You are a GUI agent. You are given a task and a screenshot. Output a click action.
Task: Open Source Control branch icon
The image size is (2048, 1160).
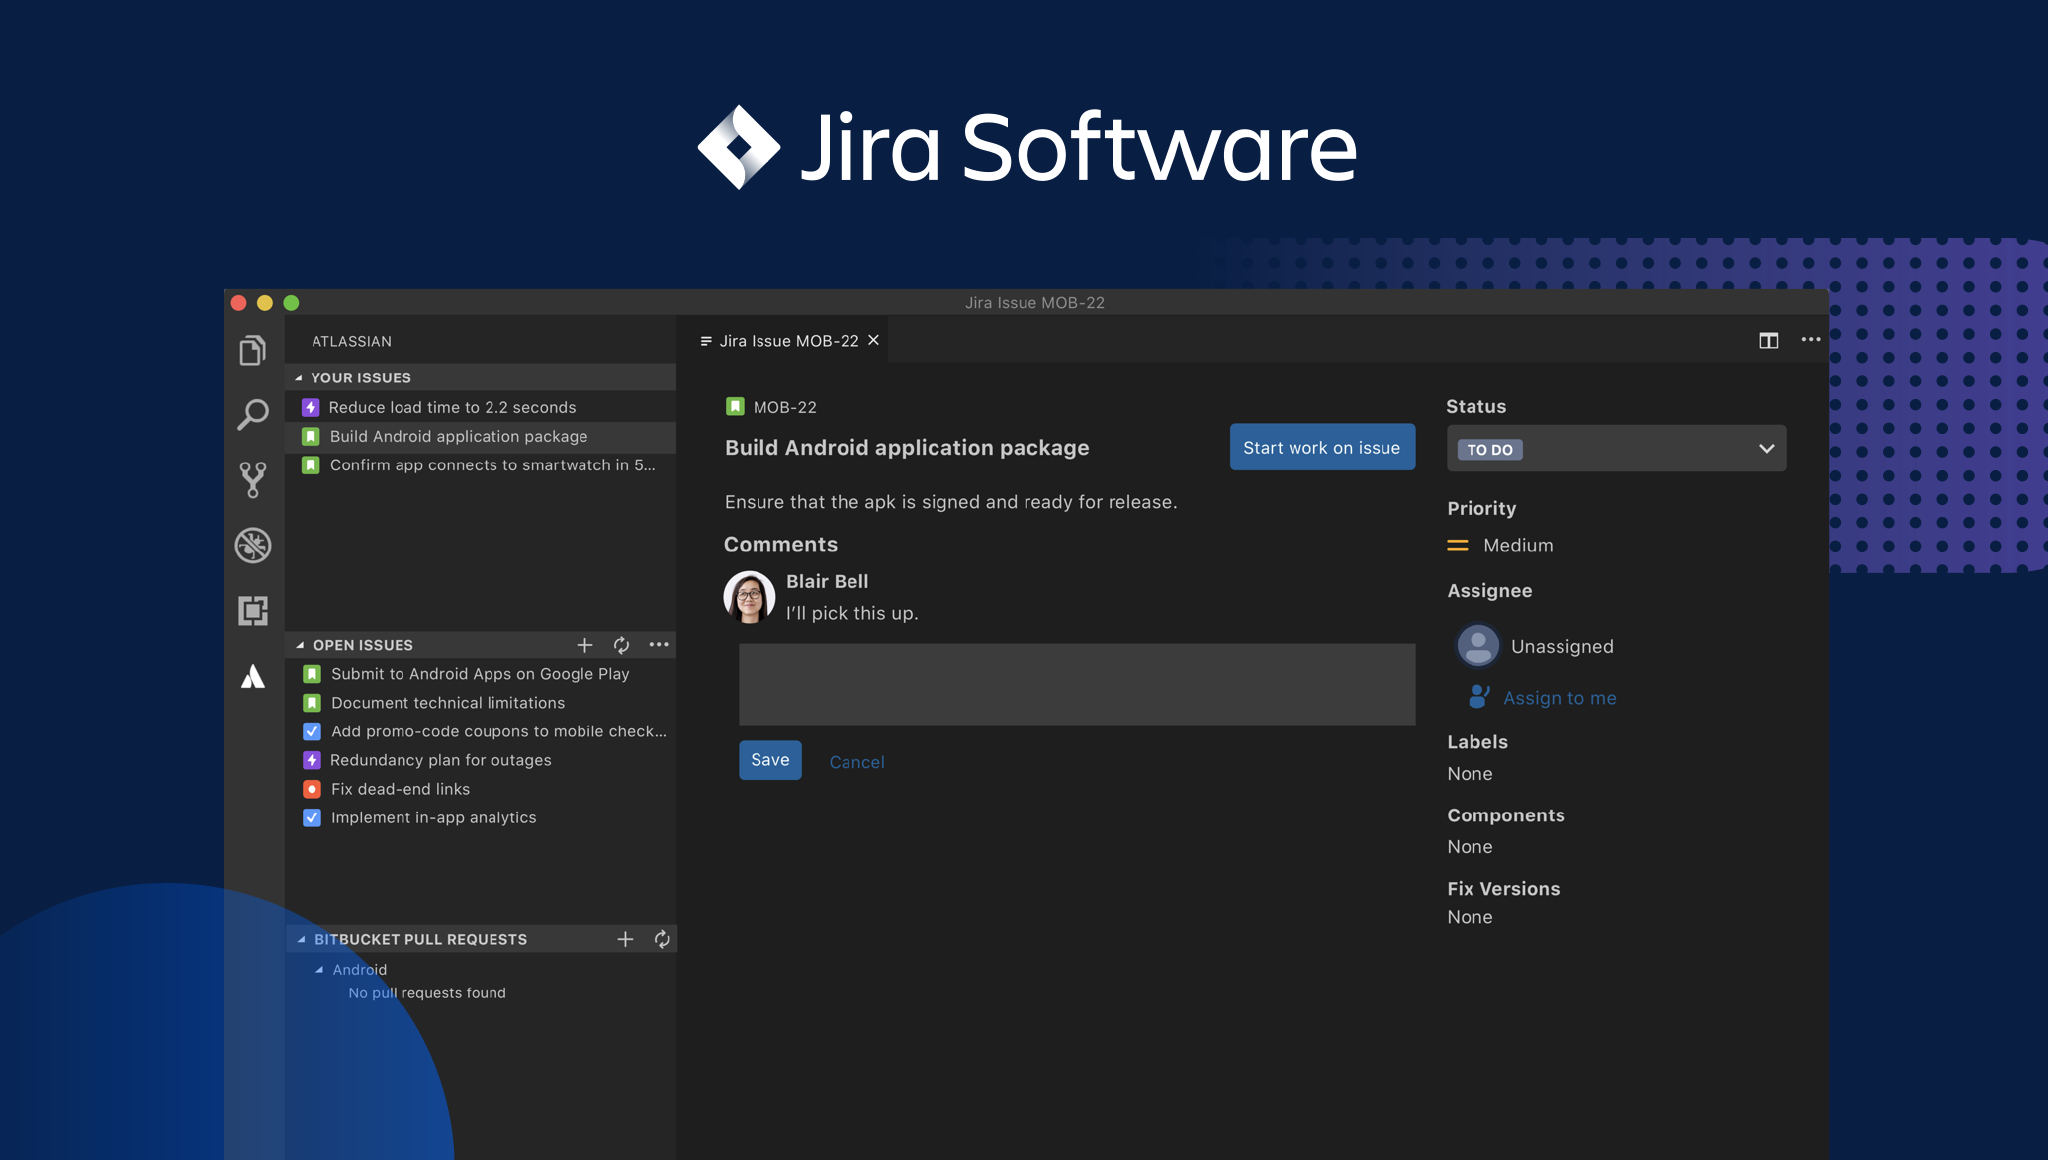pyautogui.click(x=253, y=480)
